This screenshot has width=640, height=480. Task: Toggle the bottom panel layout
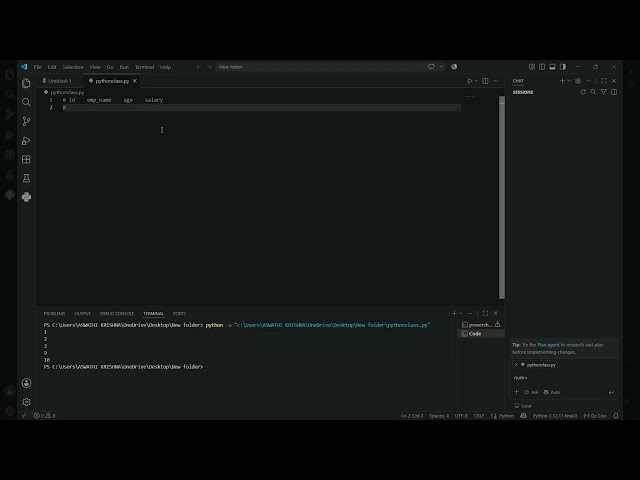(552, 67)
